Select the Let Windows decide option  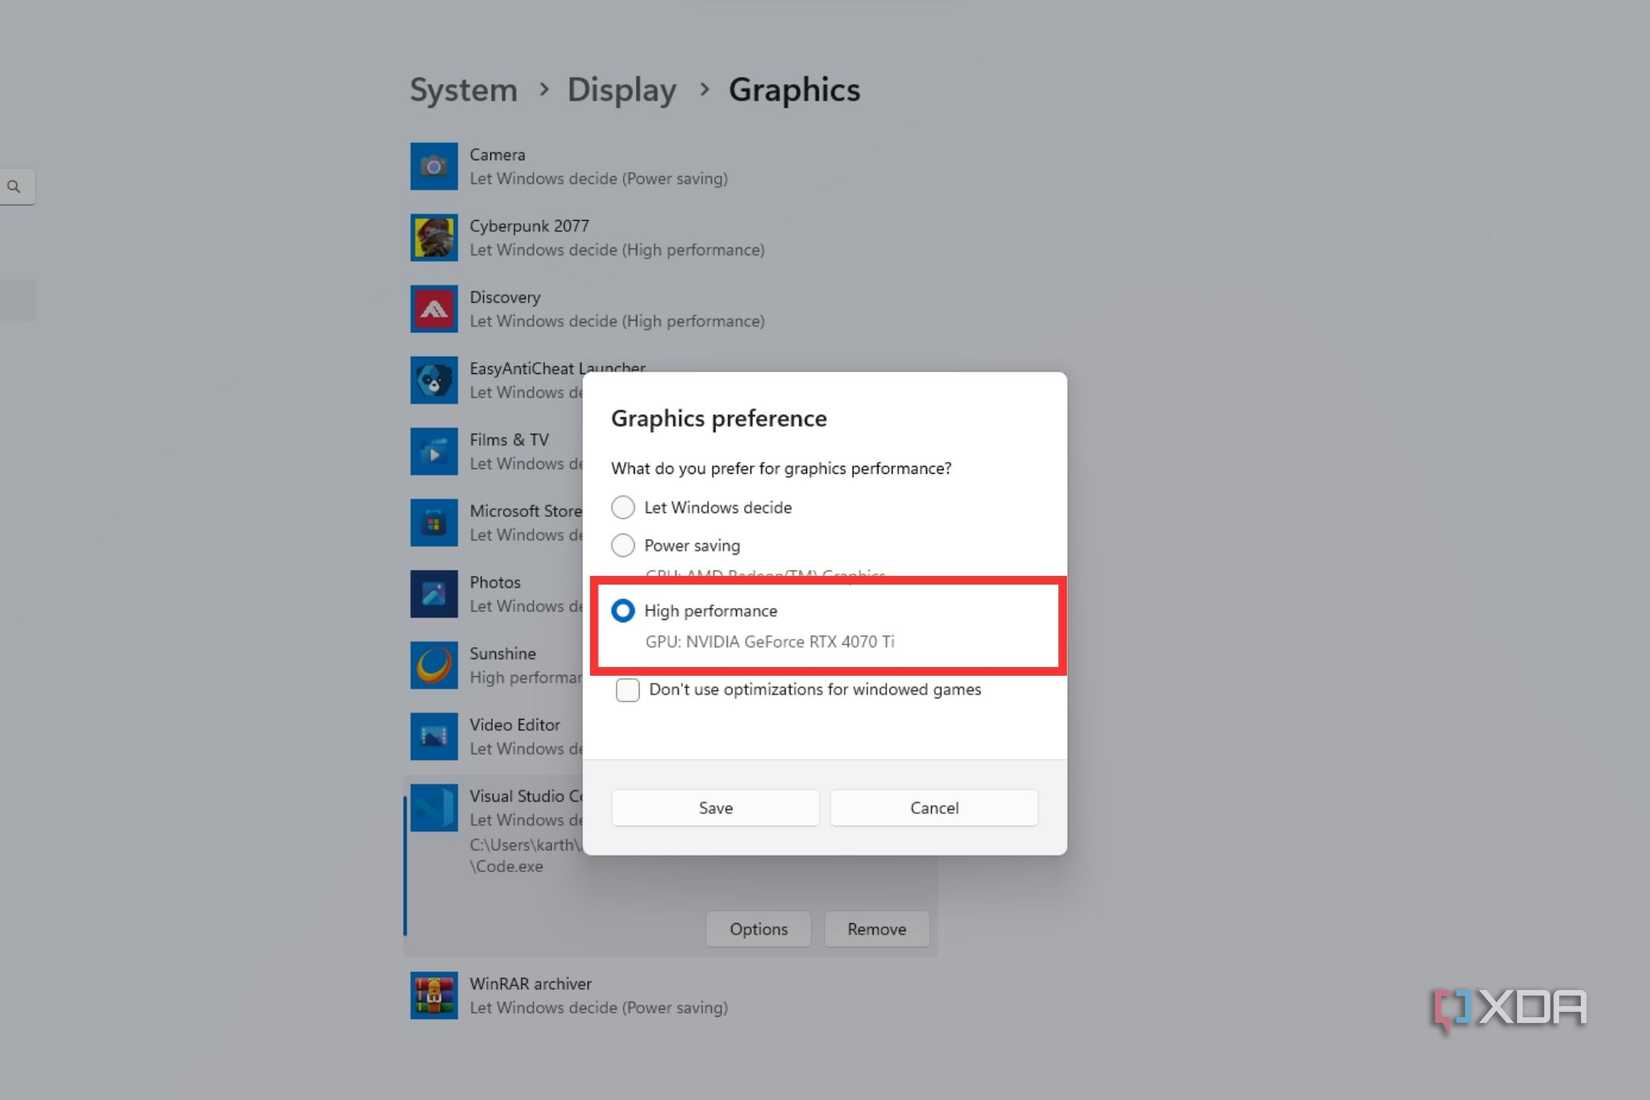coord(623,507)
